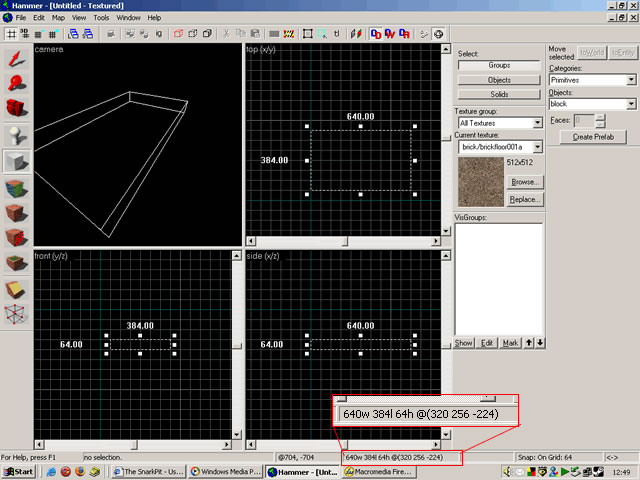Open the Objects dropdown showing block
The image size is (640, 480).
pos(631,103)
